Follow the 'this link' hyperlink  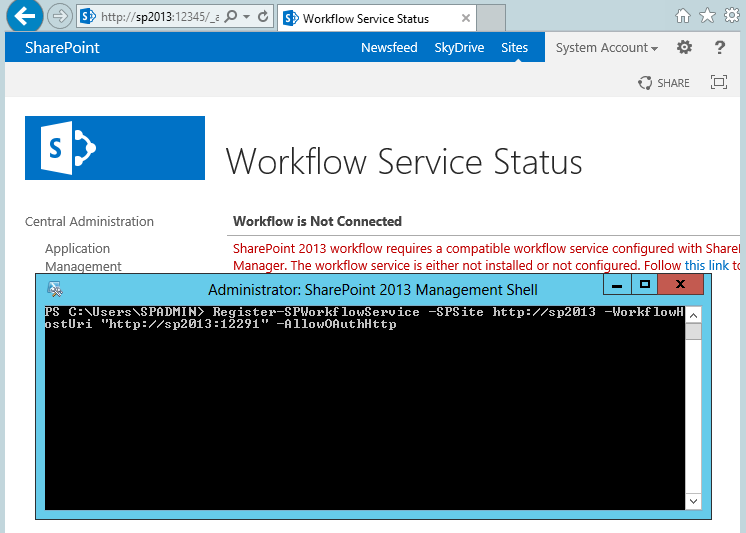[x=707, y=265]
